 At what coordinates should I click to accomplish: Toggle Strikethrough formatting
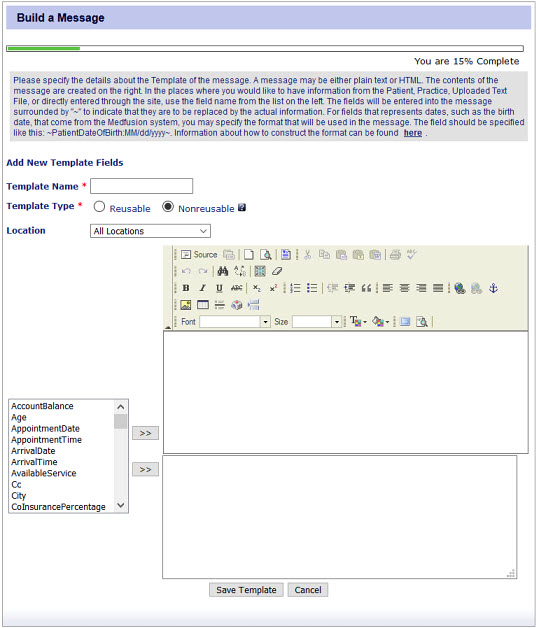point(236,288)
